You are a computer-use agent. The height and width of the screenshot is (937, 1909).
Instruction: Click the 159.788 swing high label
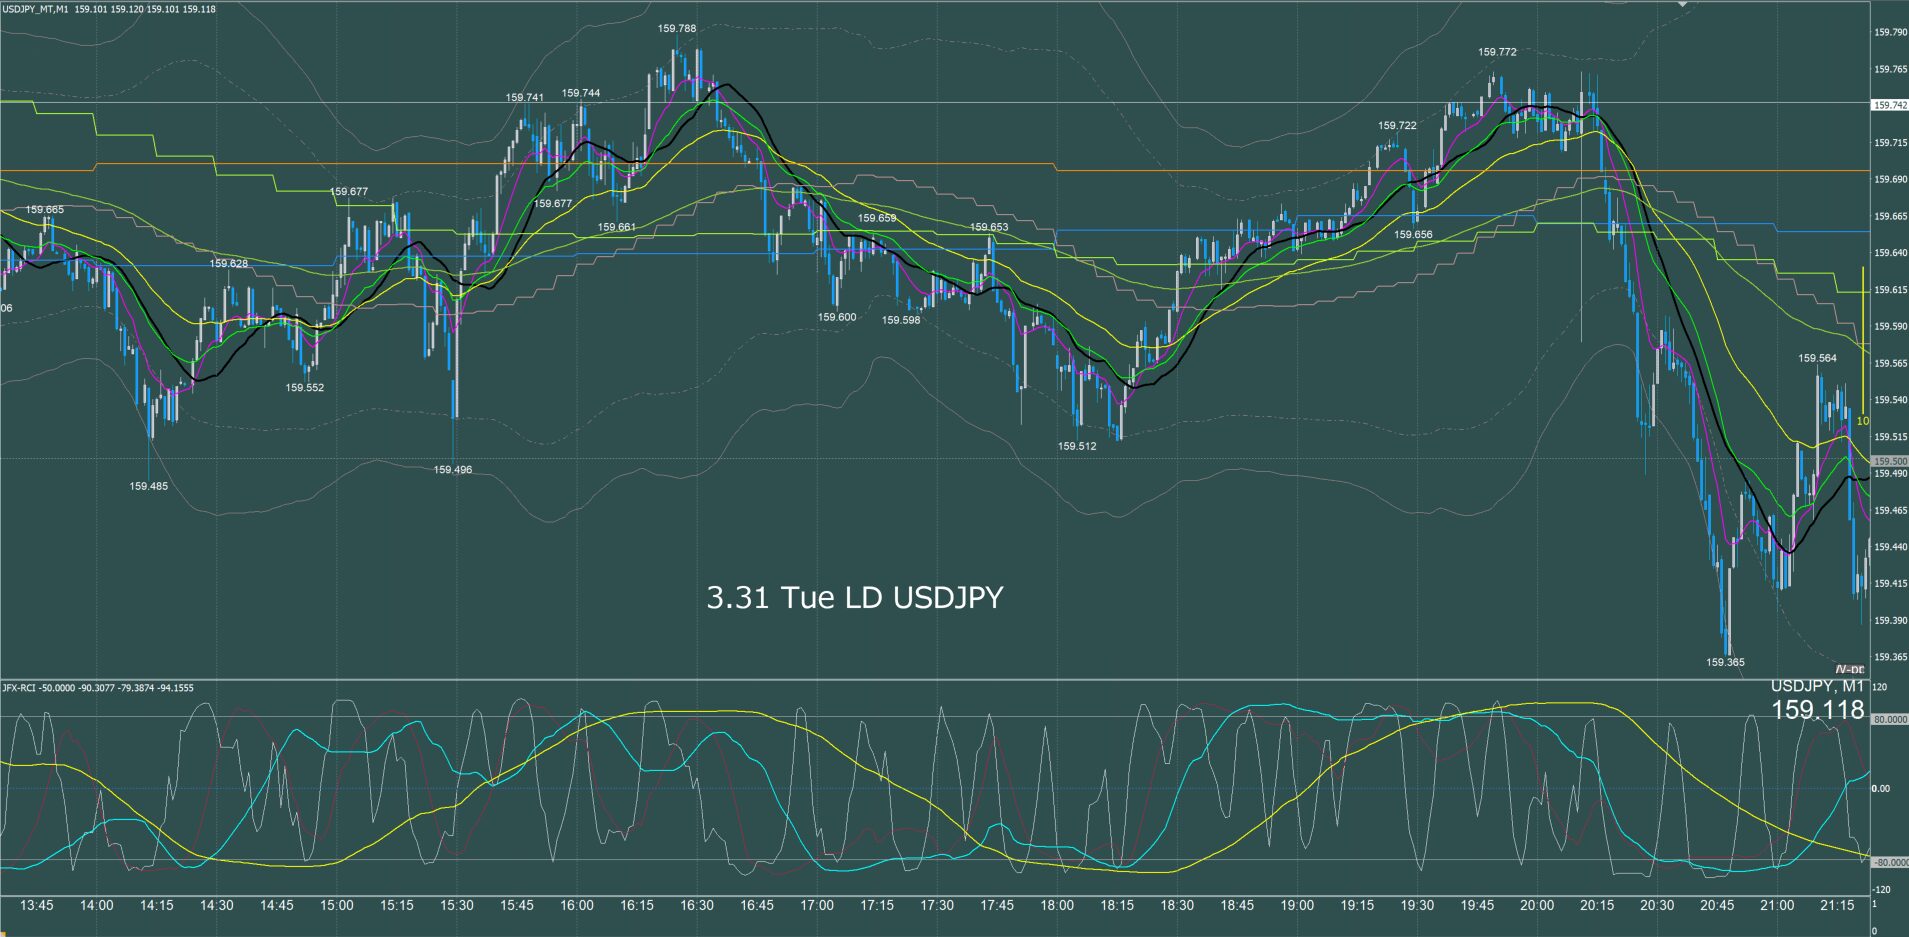pos(677,29)
